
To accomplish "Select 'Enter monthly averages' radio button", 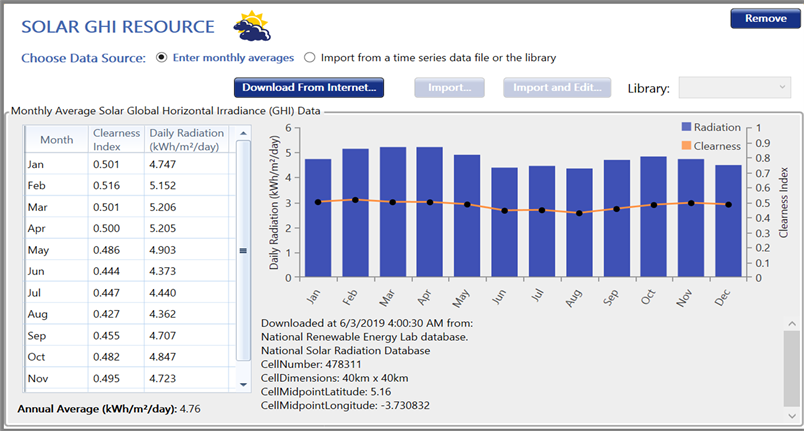I will point(162,58).
